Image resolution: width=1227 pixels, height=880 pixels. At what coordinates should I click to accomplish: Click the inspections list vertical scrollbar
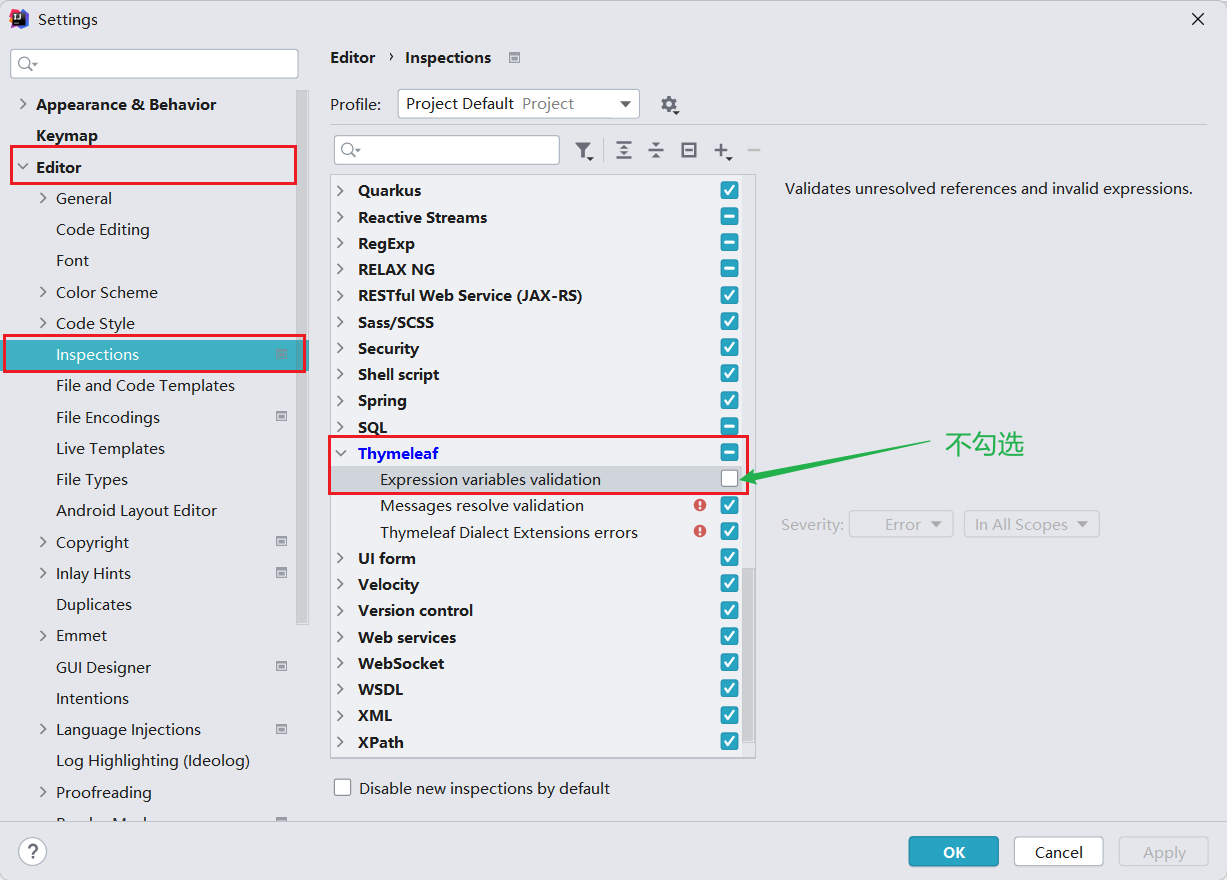pyautogui.click(x=750, y=656)
